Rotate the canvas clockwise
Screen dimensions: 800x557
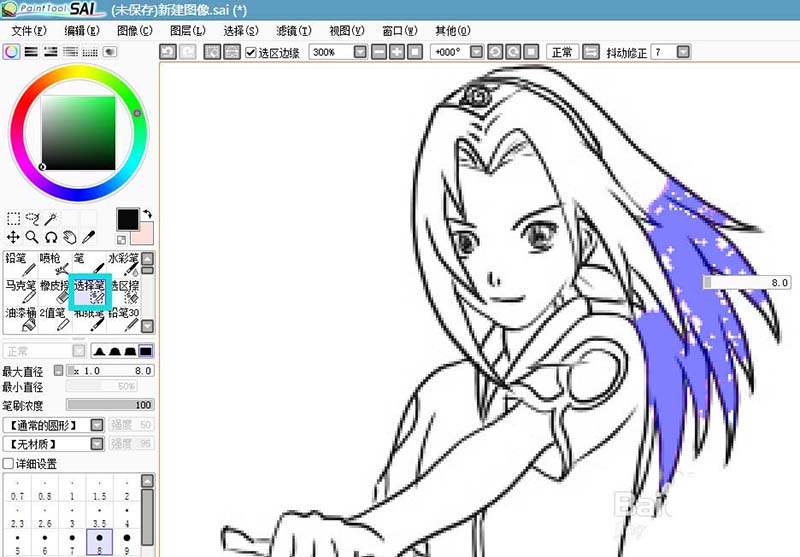point(513,52)
